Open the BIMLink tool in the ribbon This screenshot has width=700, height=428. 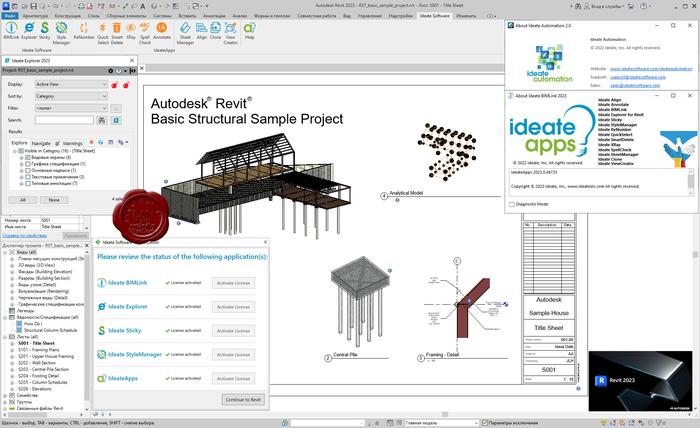(x=11, y=35)
